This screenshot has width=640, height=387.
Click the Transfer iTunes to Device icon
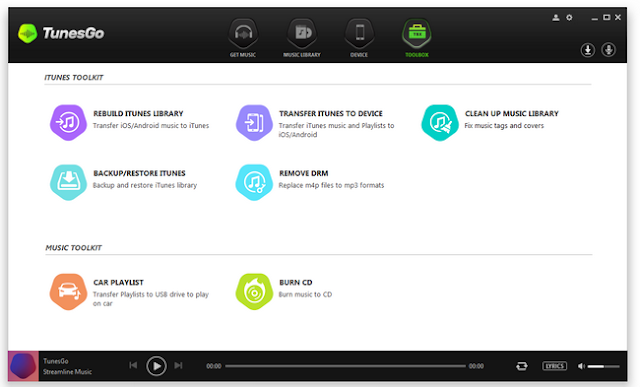pos(254,122)
